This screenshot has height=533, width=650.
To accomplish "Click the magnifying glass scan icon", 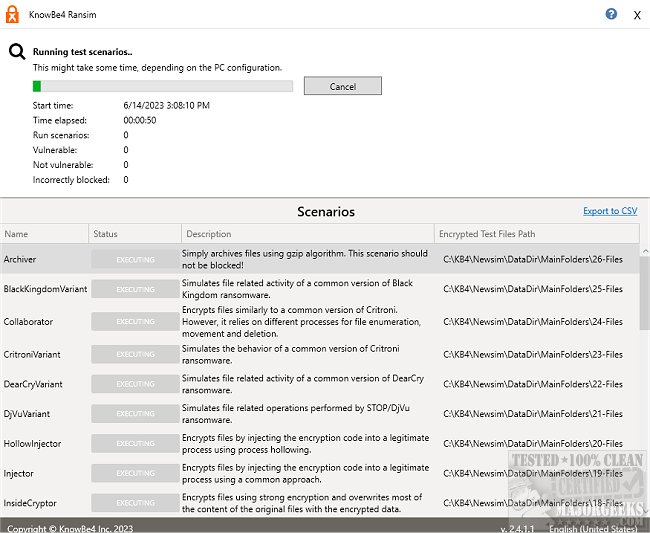I will click(17, 54).
